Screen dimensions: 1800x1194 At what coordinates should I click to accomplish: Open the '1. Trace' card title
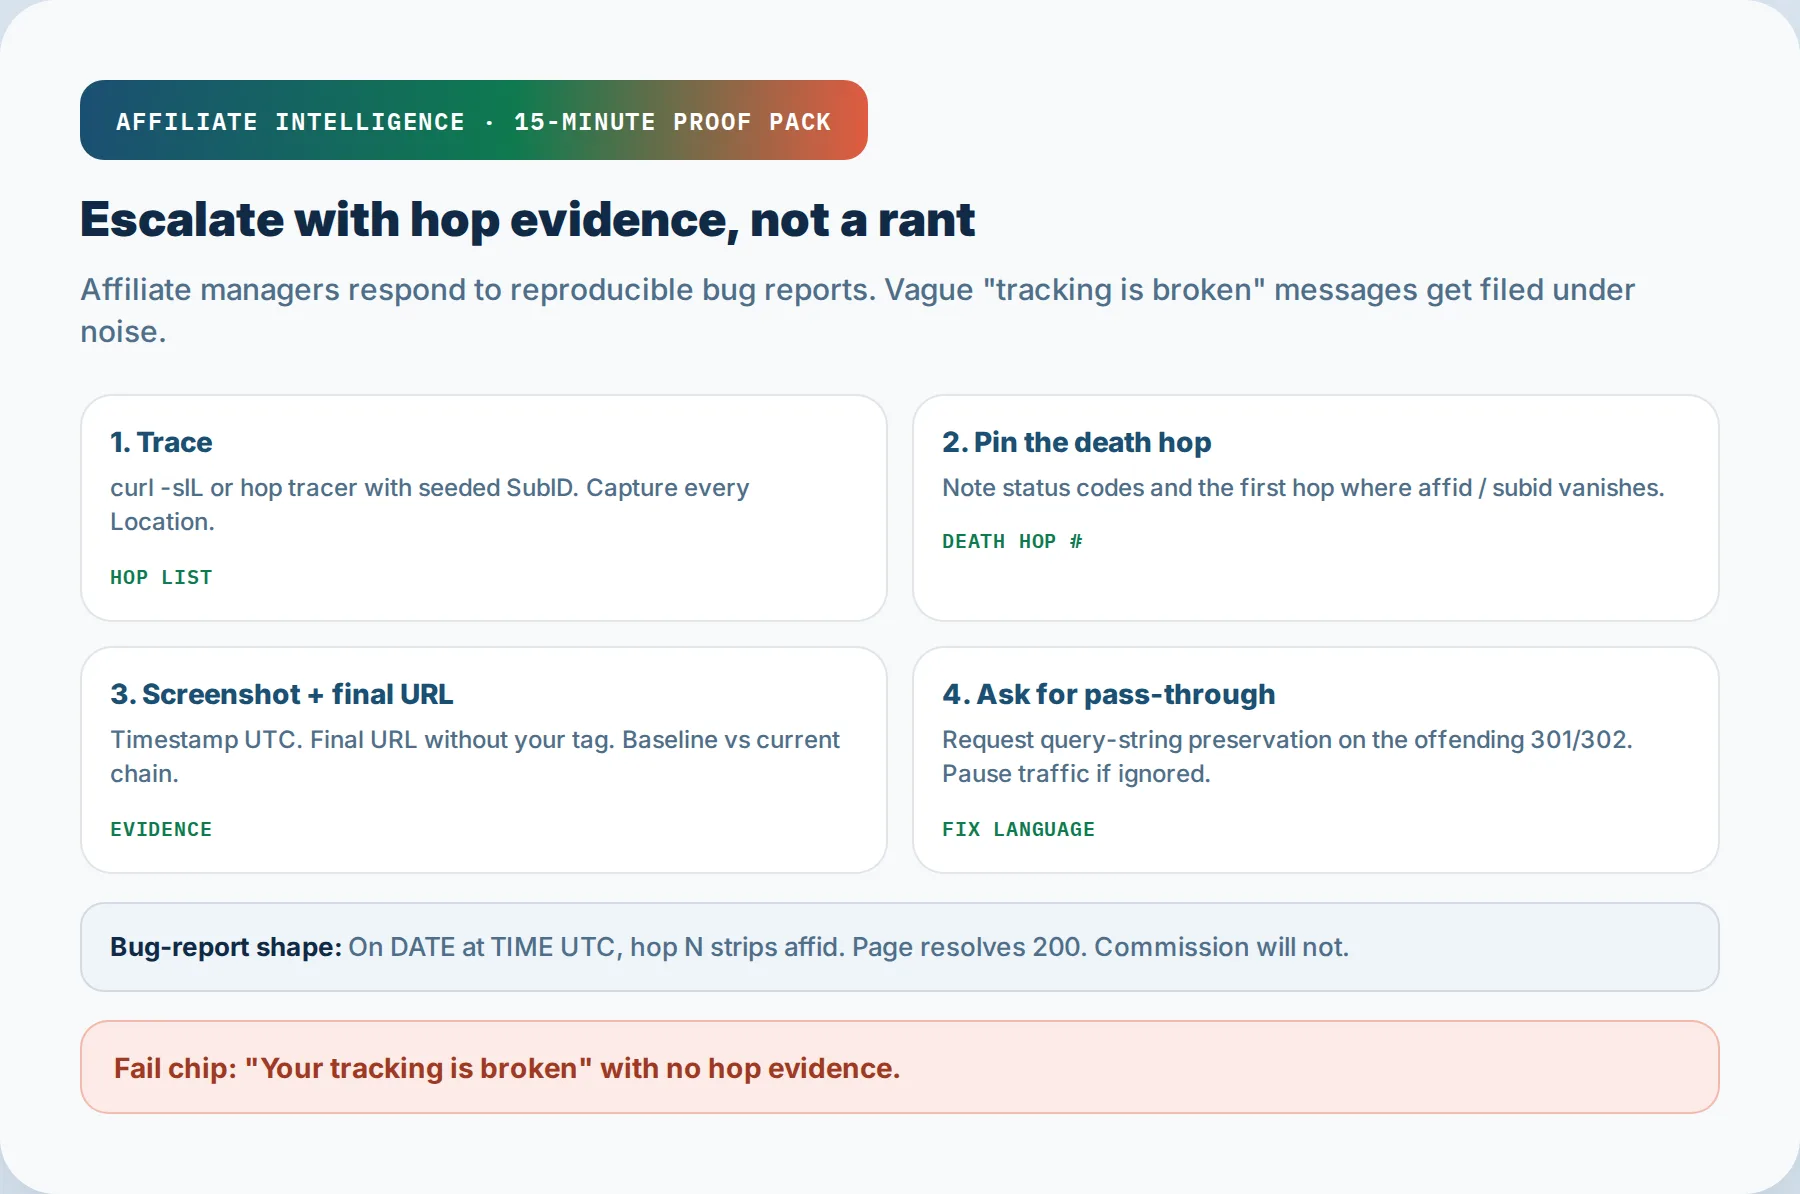(161, 442)
